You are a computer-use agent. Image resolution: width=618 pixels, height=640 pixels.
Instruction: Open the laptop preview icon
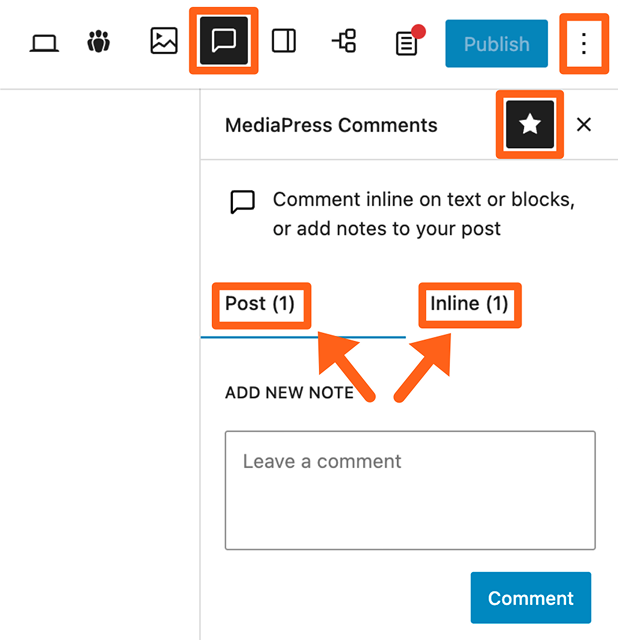click(44, 43)
